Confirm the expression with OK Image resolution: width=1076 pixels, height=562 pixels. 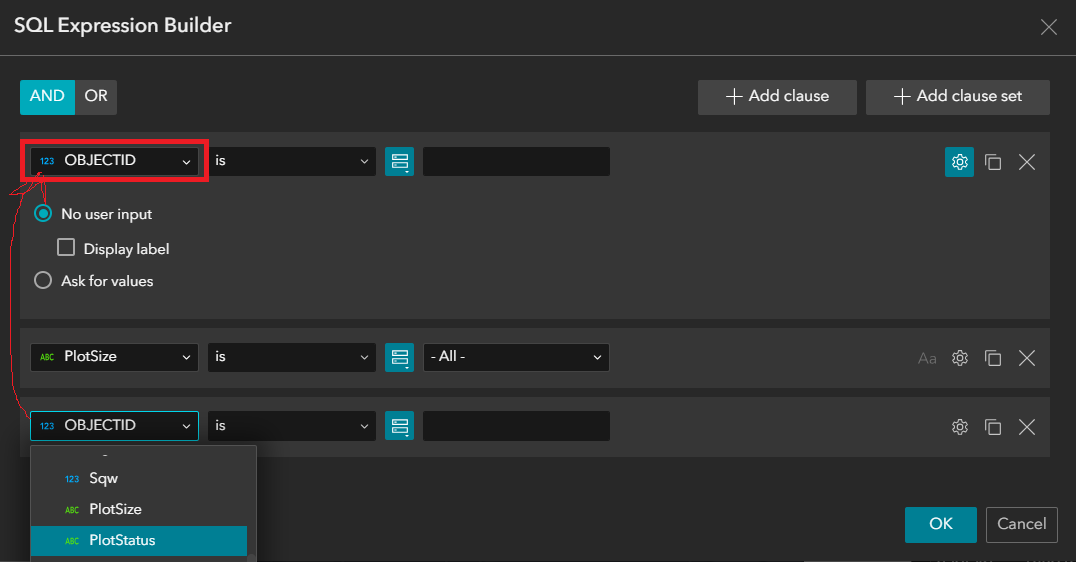(940, 524)
